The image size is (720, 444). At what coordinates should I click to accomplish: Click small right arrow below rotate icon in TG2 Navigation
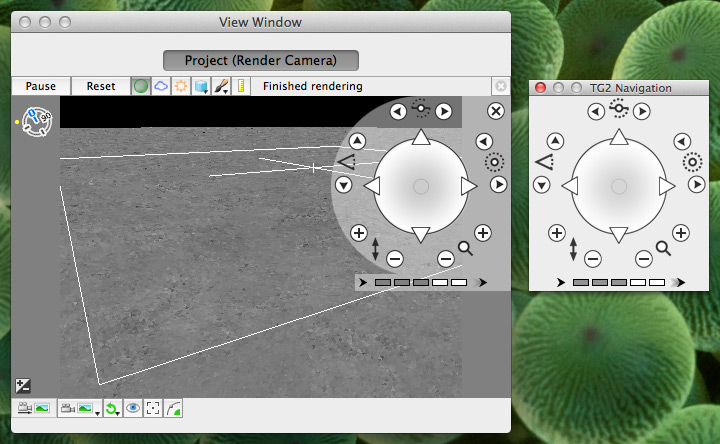coord(696,185)
